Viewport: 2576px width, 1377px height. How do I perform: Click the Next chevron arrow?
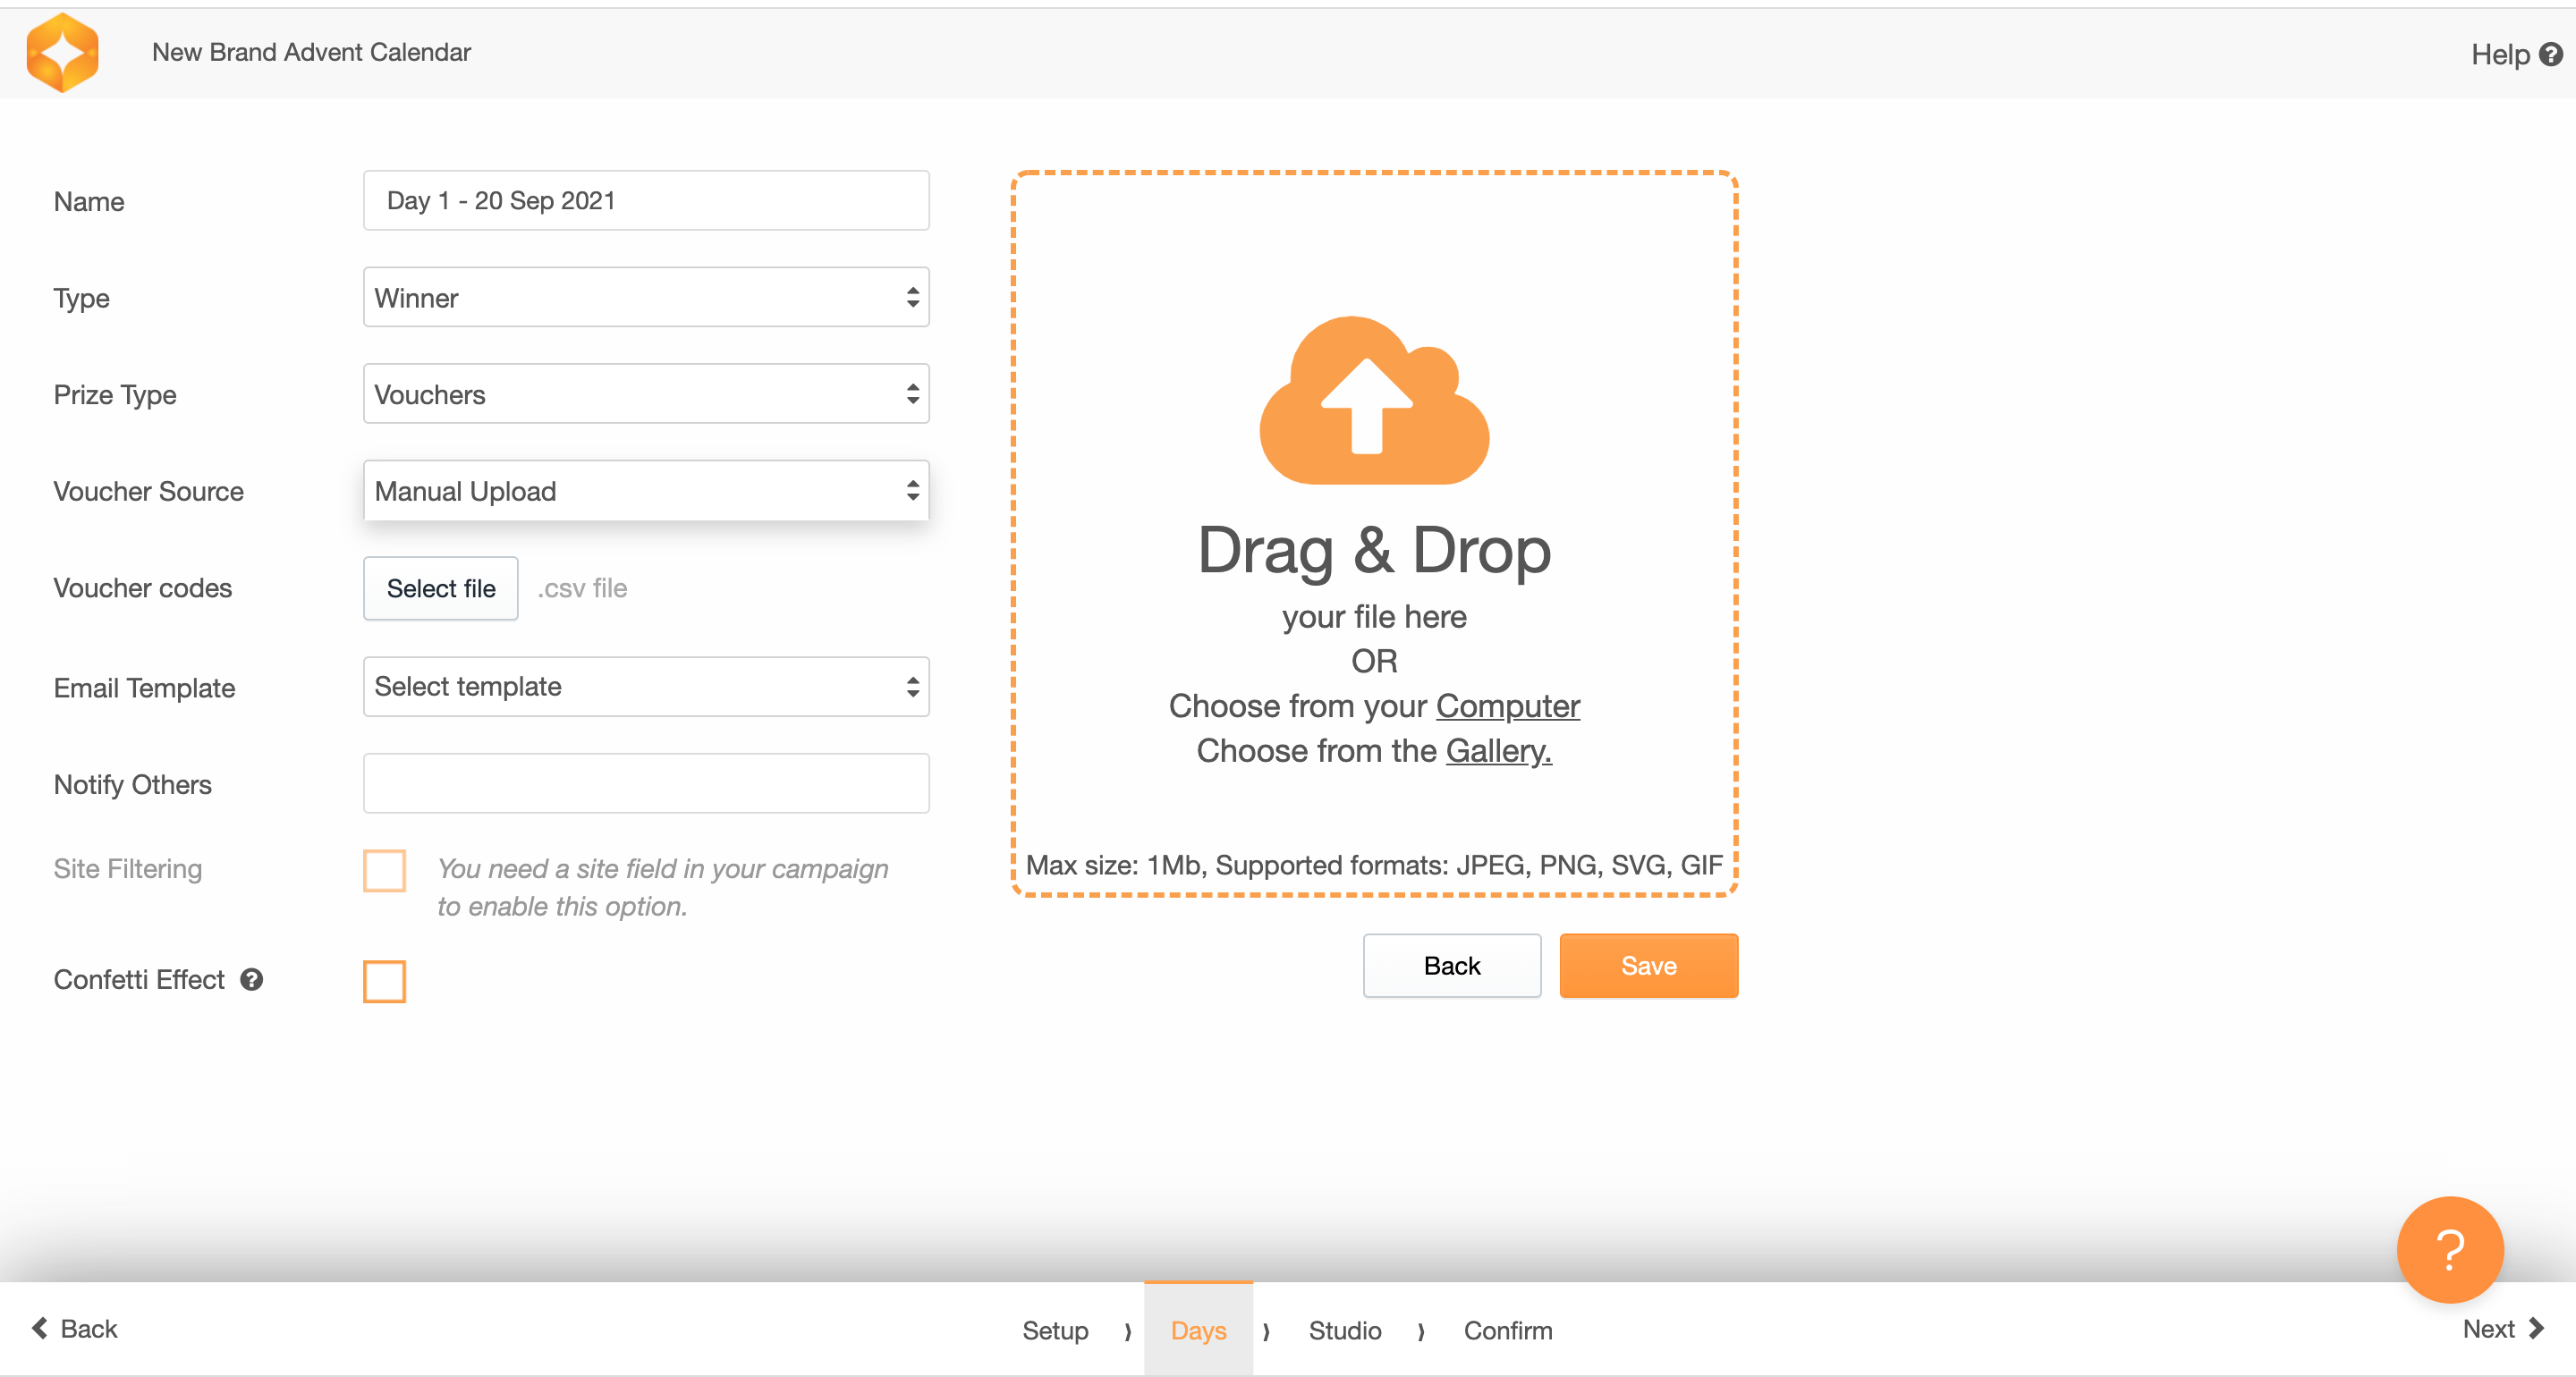click(x=2535, y=1328)
